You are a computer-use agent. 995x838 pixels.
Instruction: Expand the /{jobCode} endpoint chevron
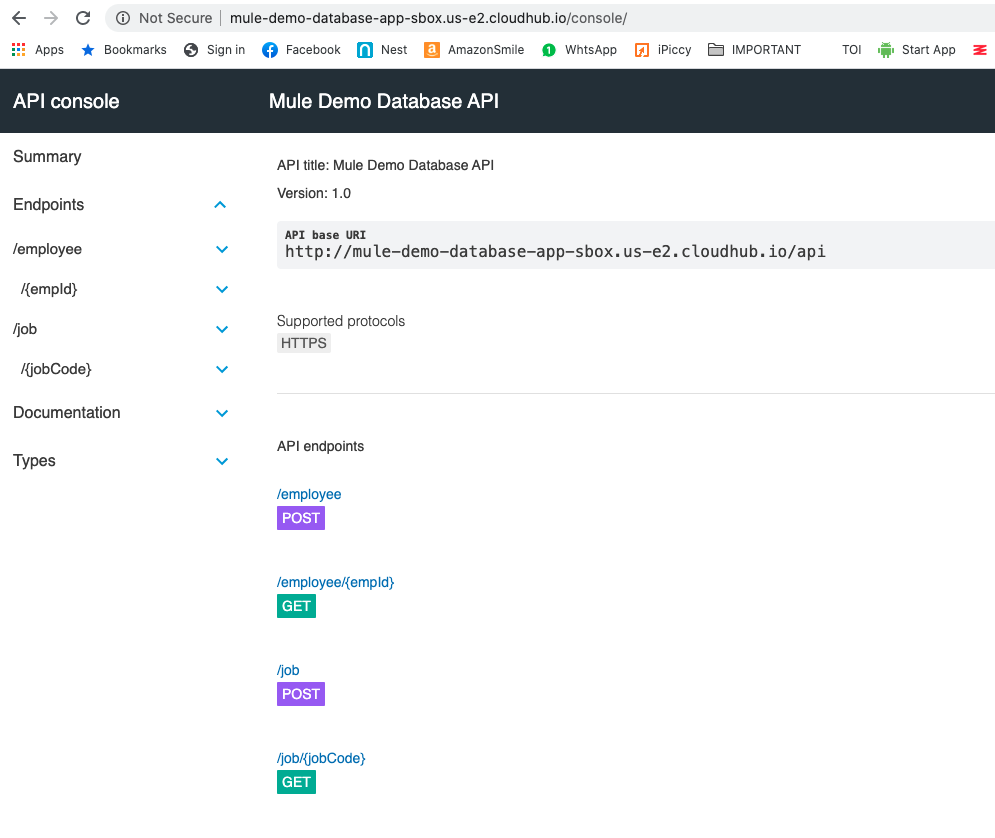point(222,369)
